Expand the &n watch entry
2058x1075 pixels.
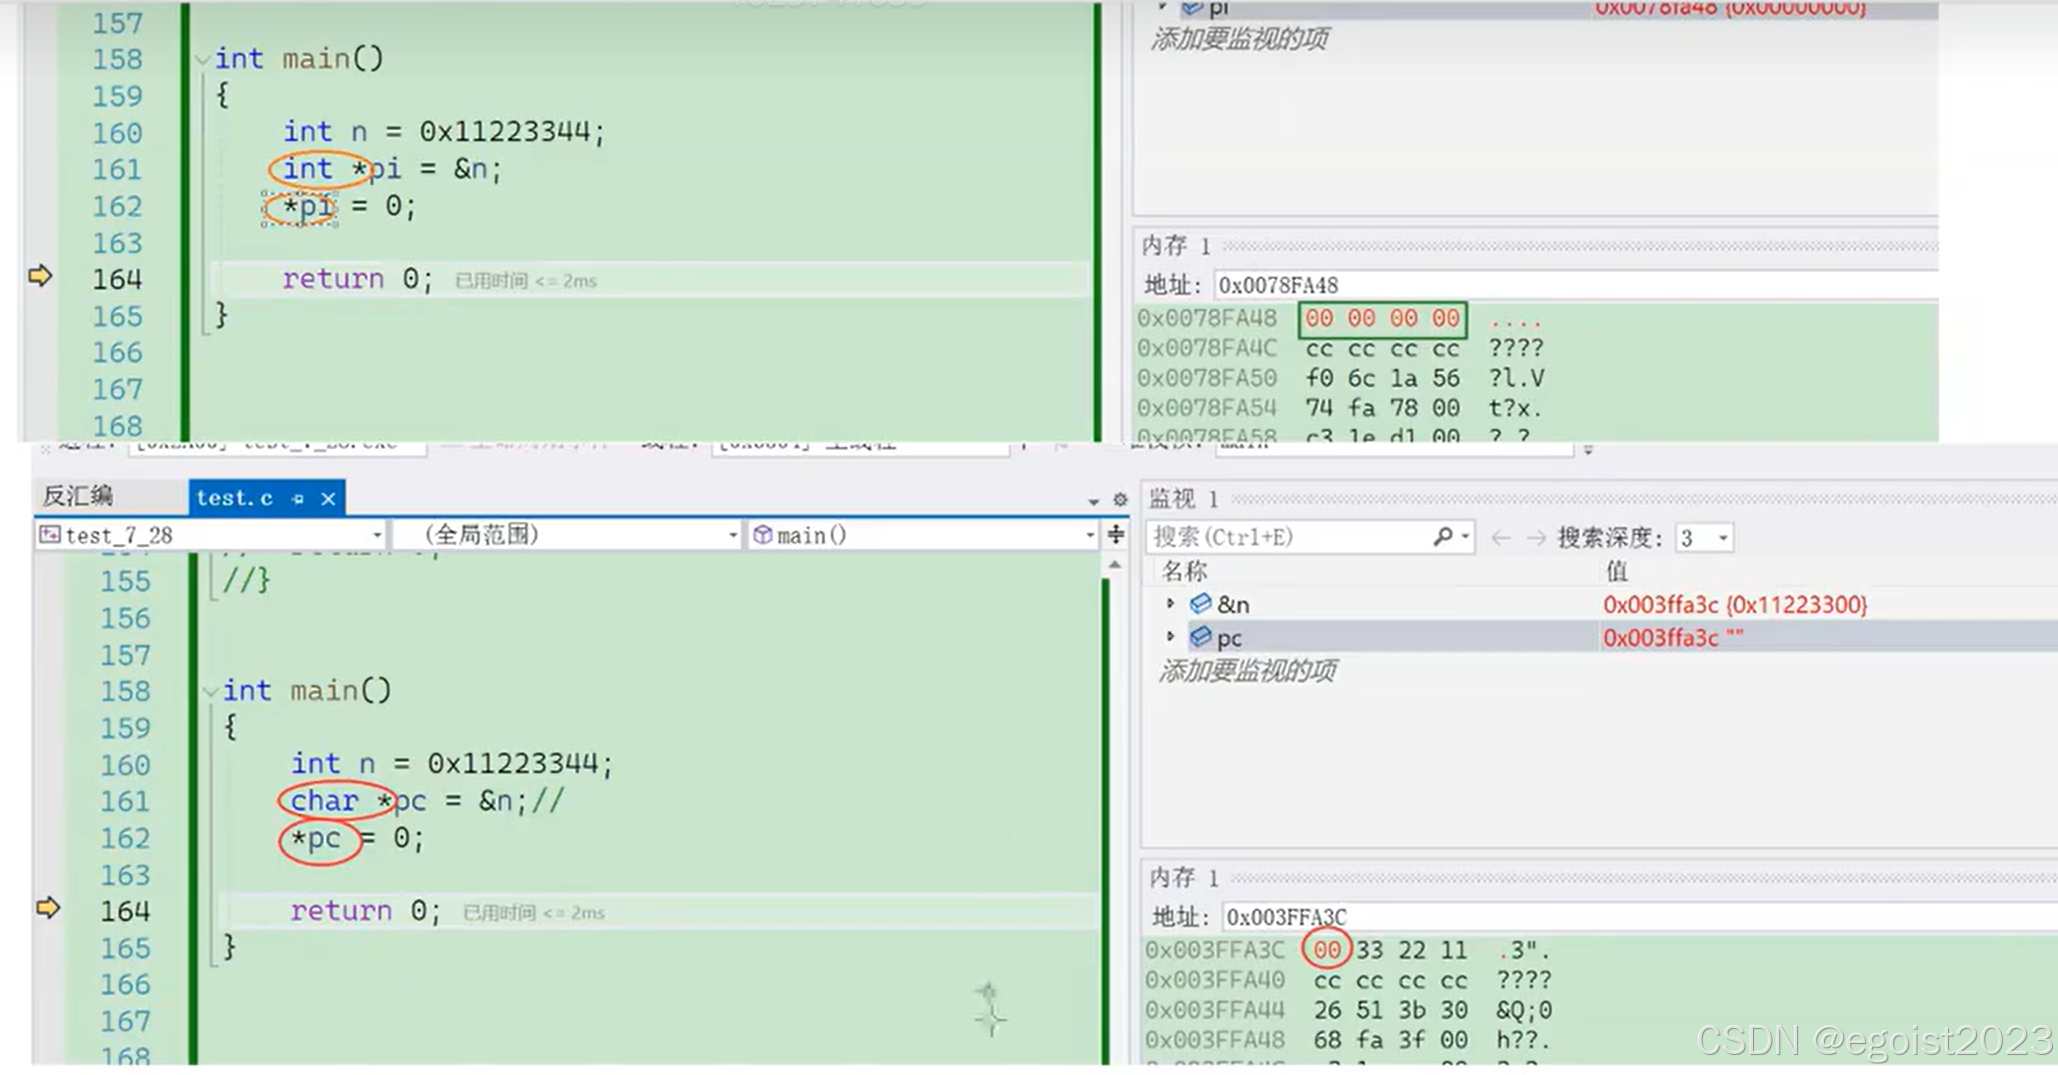(x=1169, y=604)
